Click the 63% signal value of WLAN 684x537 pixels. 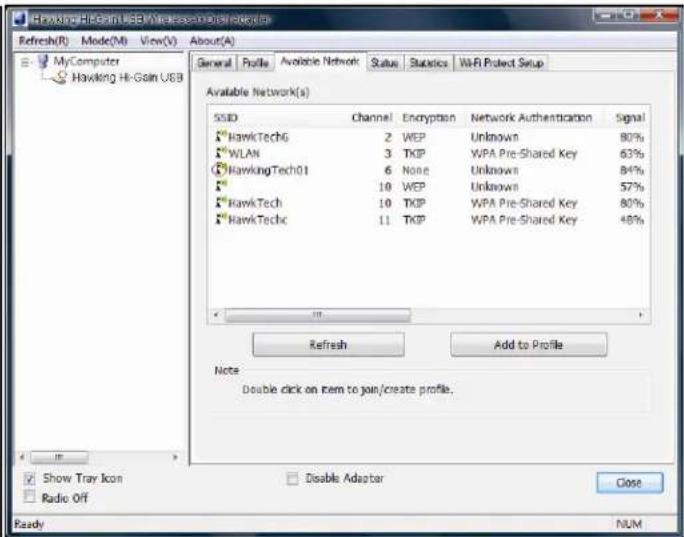(632, 154)
